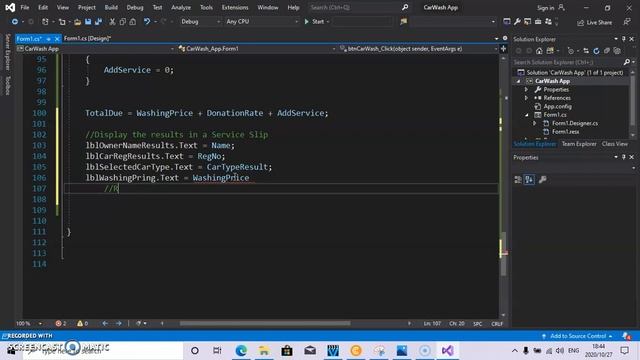The image size is (640, 360).
Task: Open the File menu
Action: (x=24, y=7)
